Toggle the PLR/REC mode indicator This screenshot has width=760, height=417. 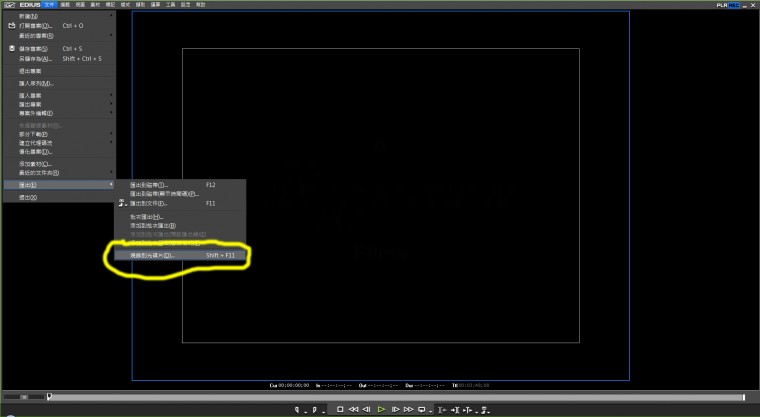728,5
